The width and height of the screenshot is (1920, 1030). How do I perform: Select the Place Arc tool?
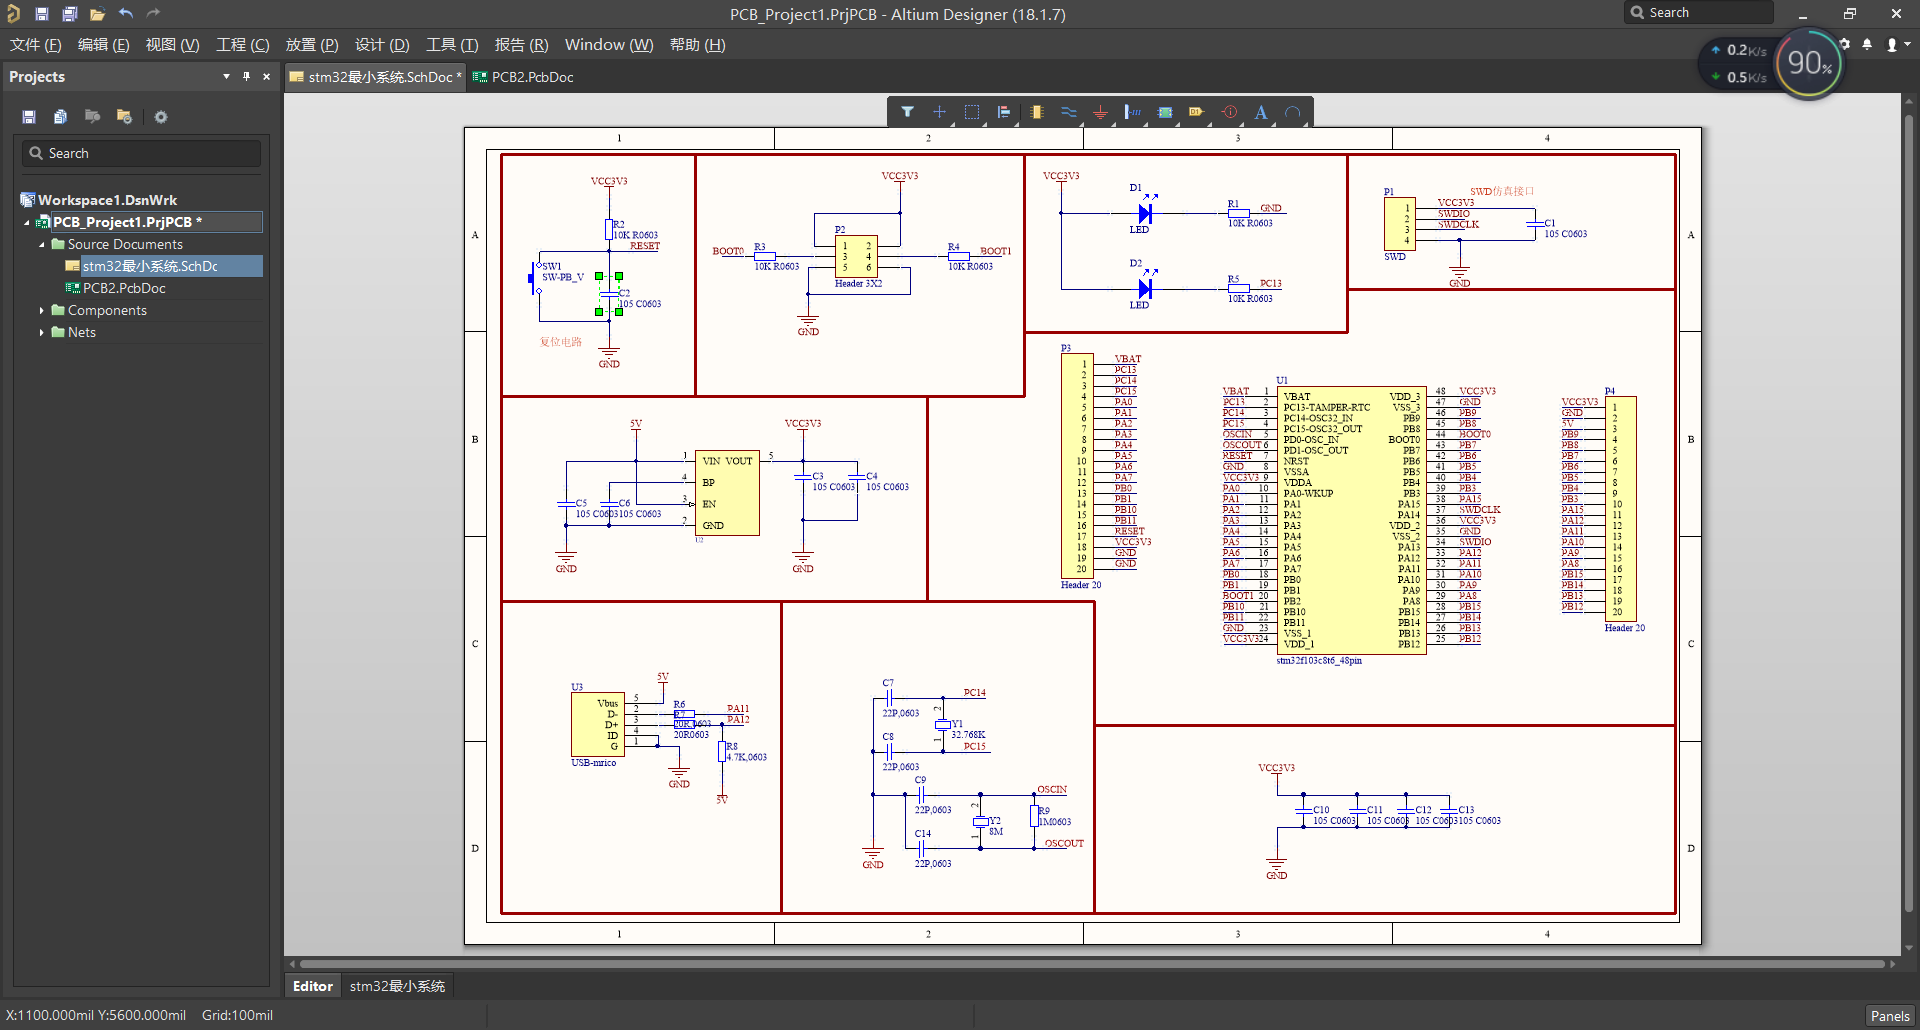(x=1294, y=112)
